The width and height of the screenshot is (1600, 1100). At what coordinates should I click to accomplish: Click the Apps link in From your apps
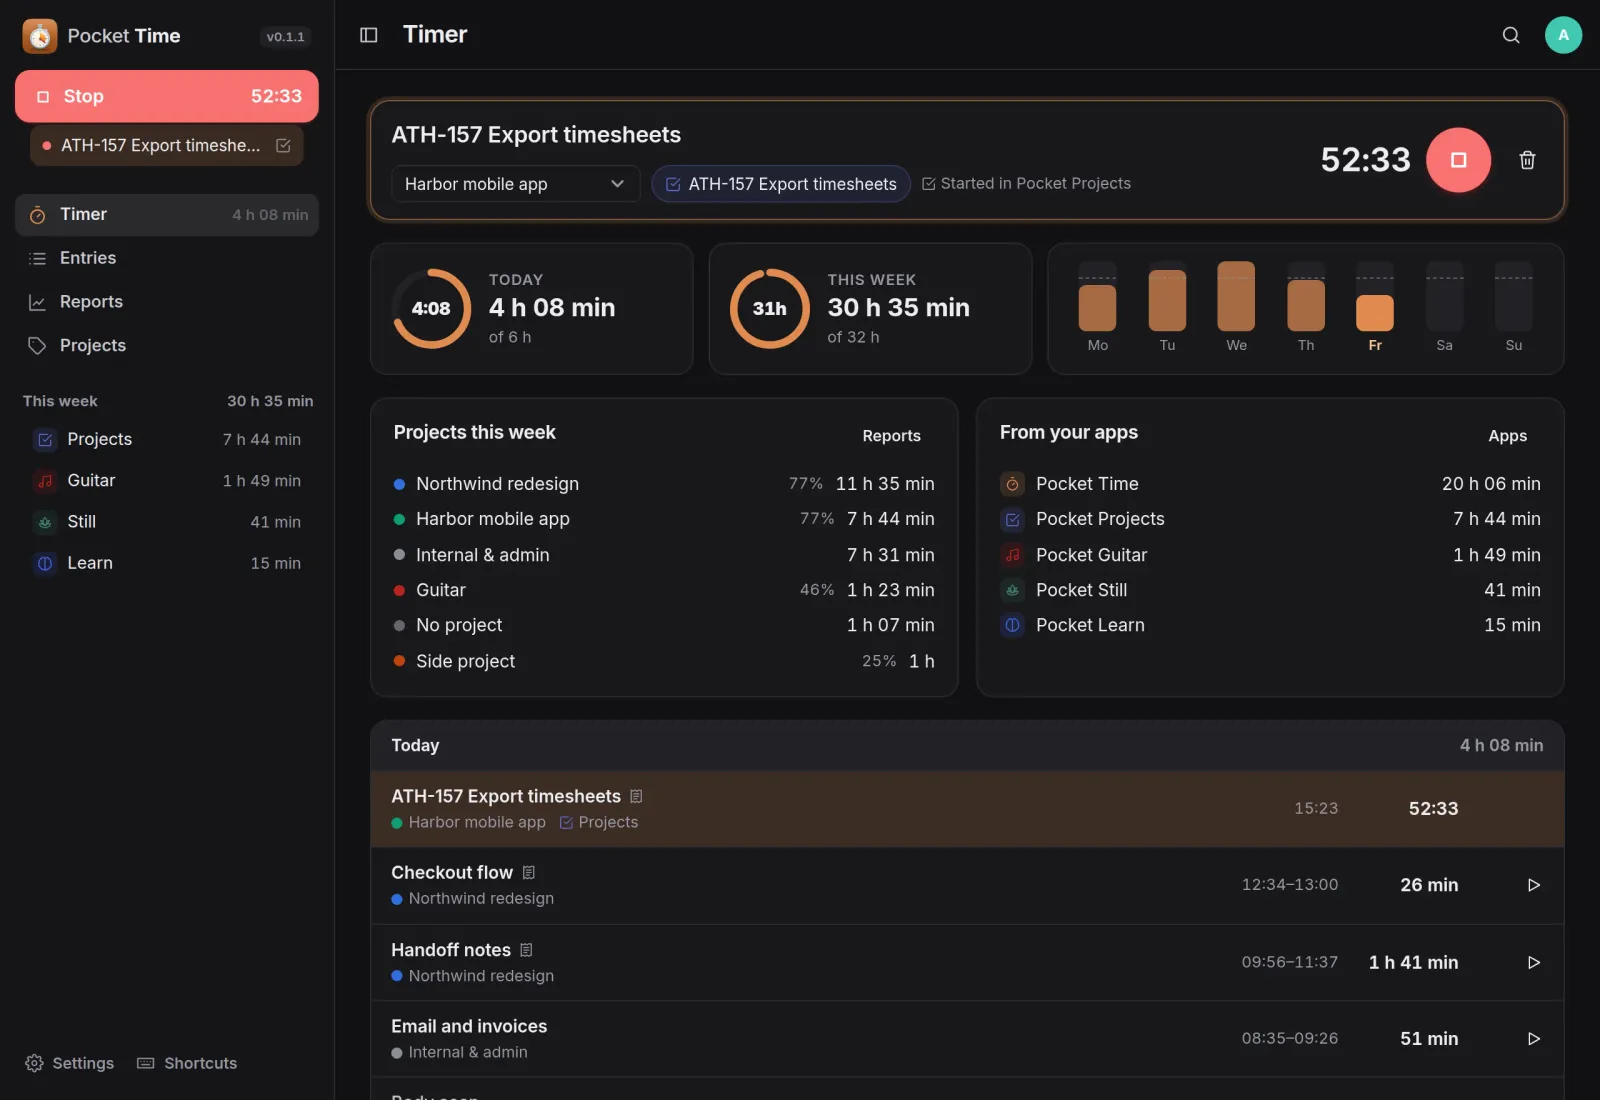click(1507, 436)
